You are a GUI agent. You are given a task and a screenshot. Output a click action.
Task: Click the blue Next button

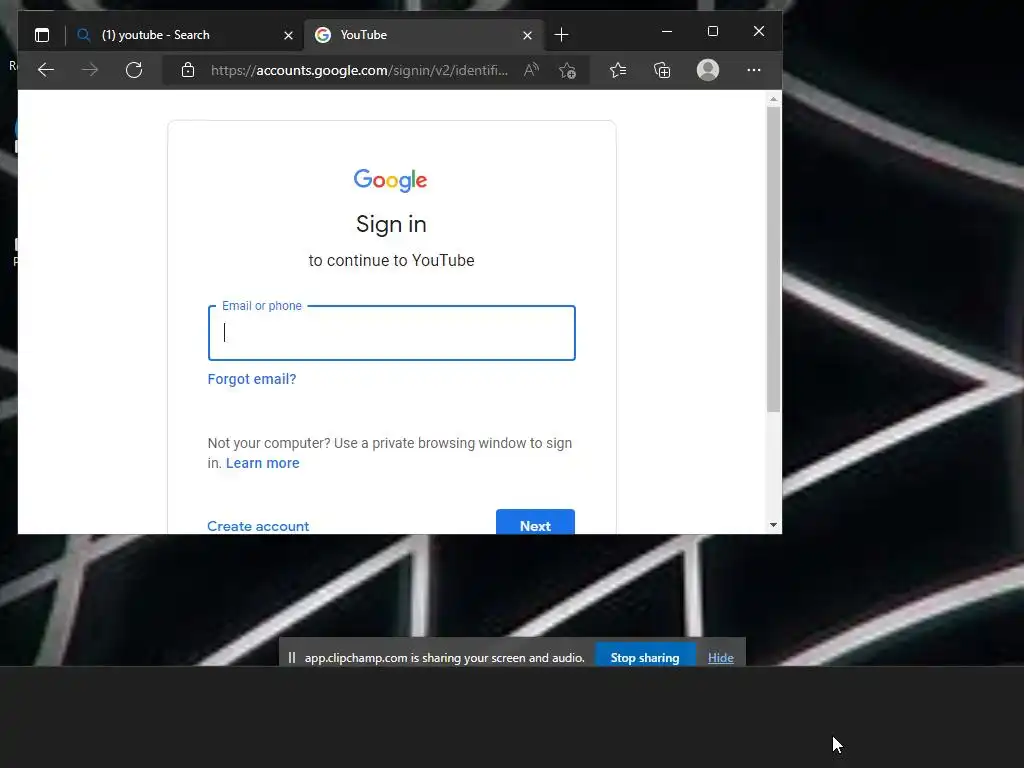pos(536,522)
